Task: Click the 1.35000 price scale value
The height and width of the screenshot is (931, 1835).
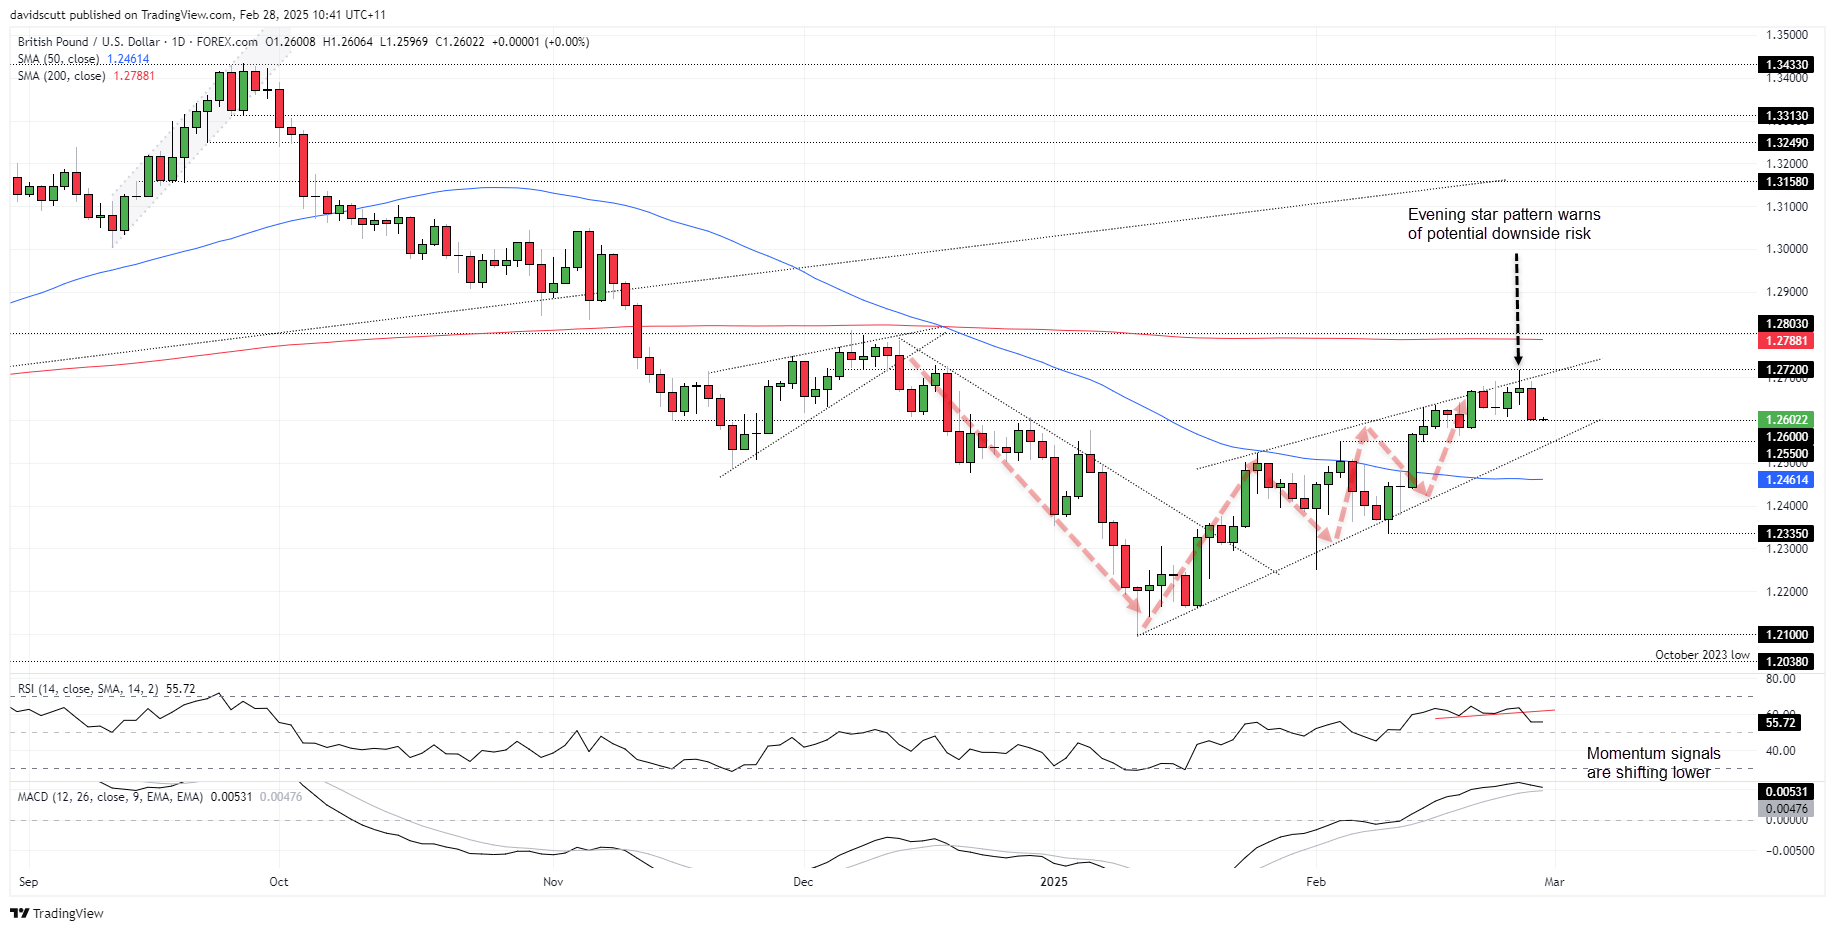Action: click(x=1787, y=35)
